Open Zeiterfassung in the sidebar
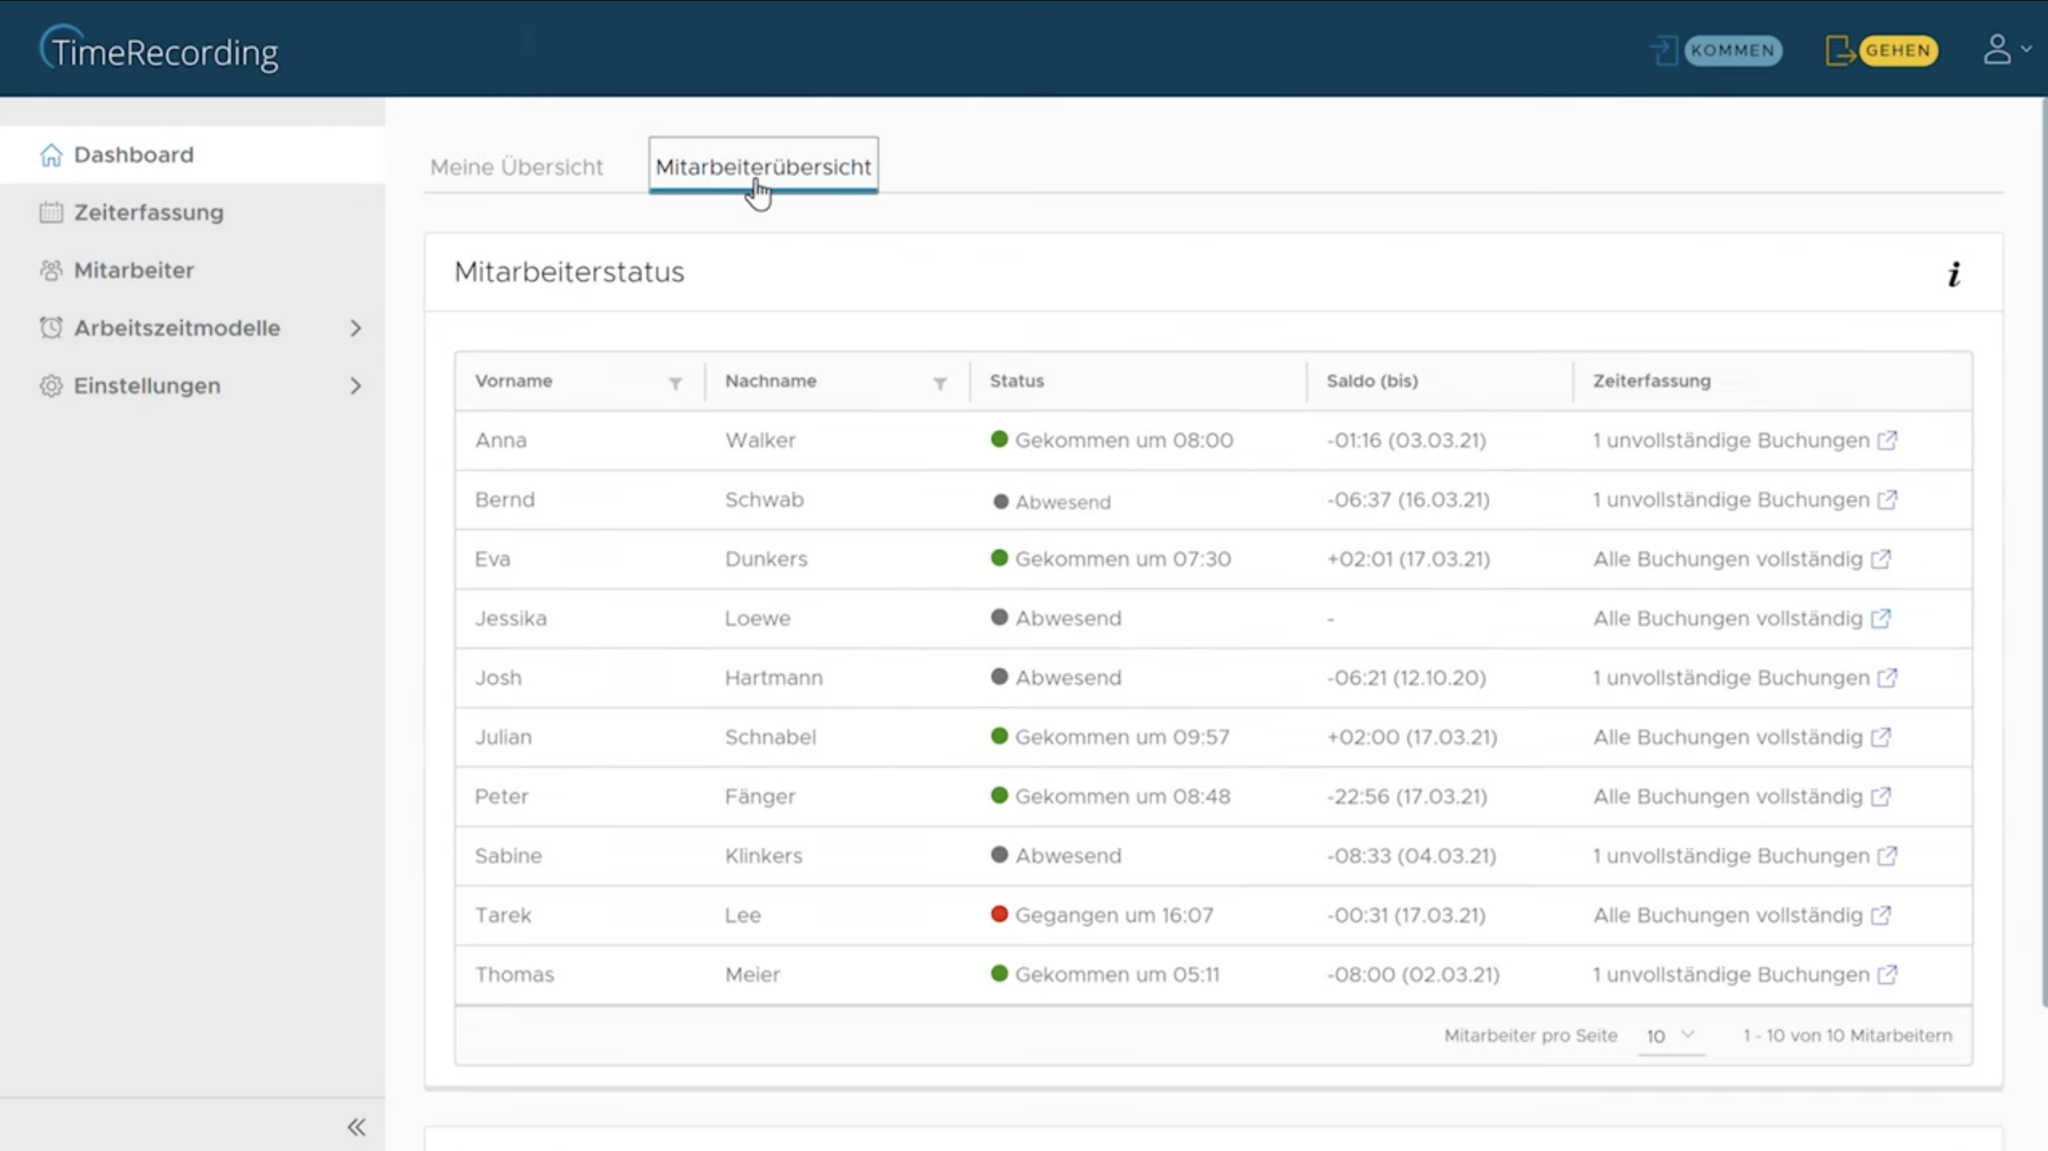The height and width of the screenshot is (1151, 2048). click(x=192, y=212)
